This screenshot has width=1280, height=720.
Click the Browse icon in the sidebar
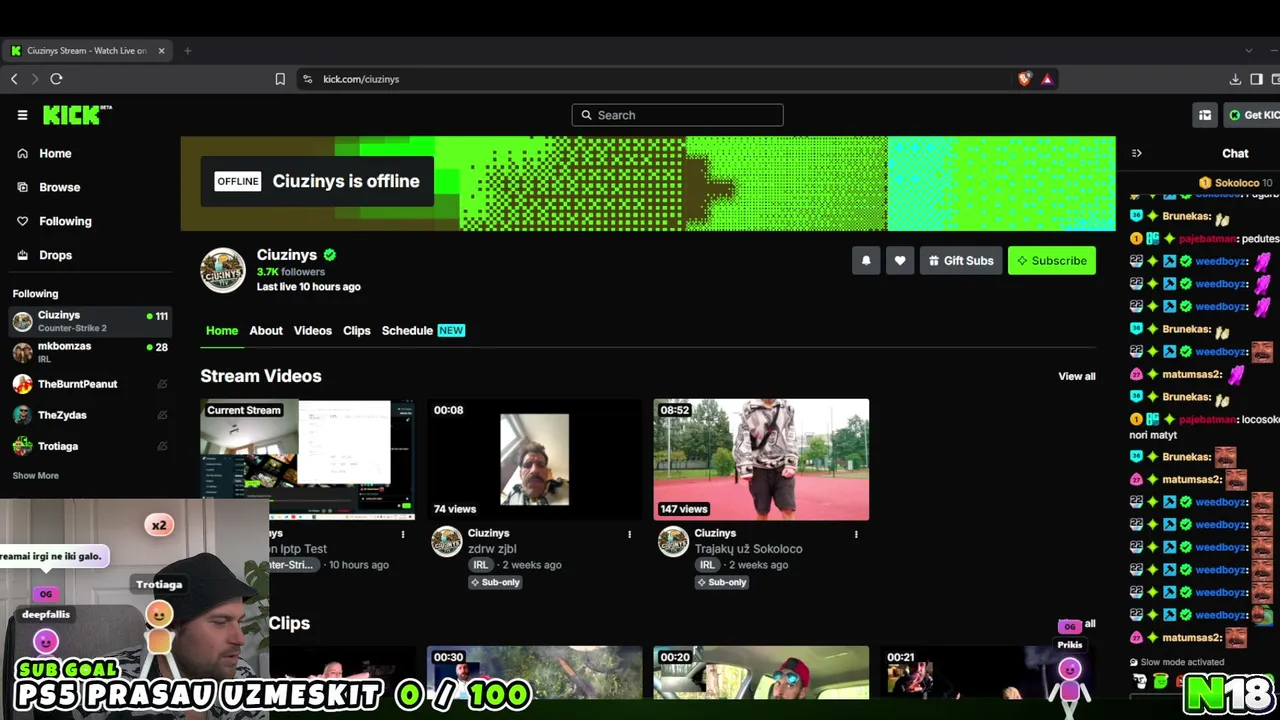pos(22,187)
